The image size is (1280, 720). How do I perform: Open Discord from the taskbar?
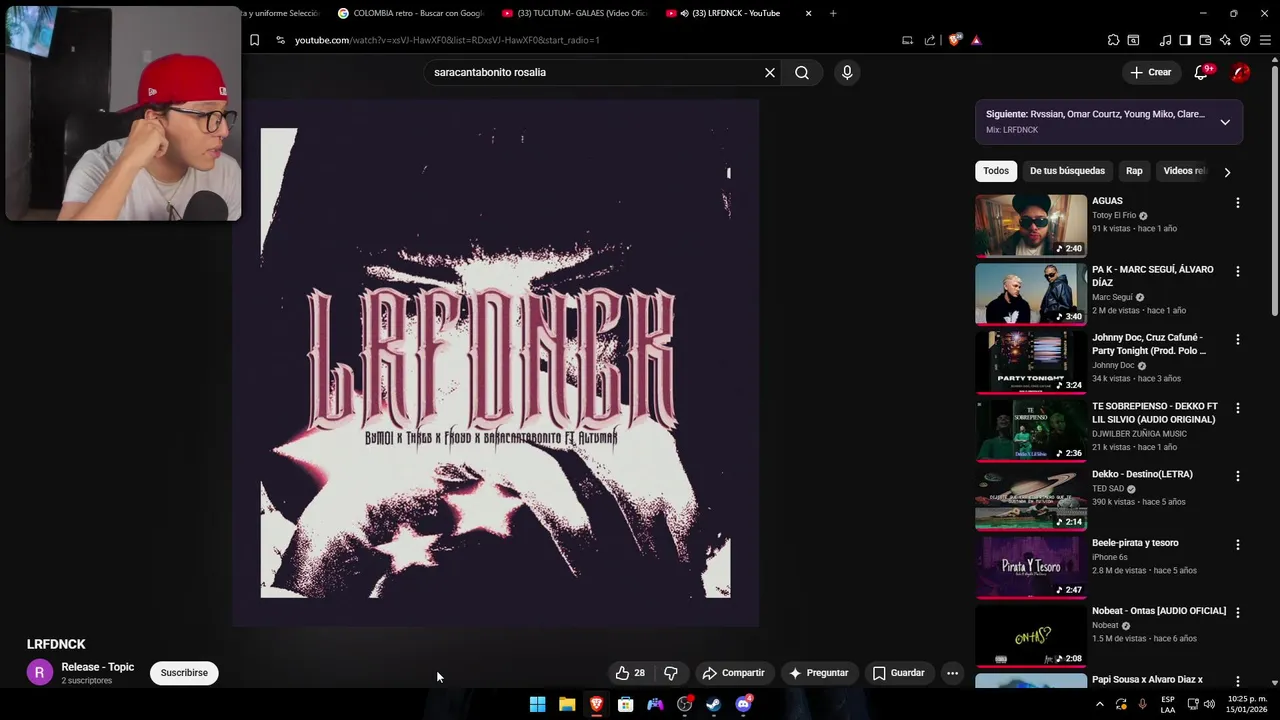pos(743,704)
